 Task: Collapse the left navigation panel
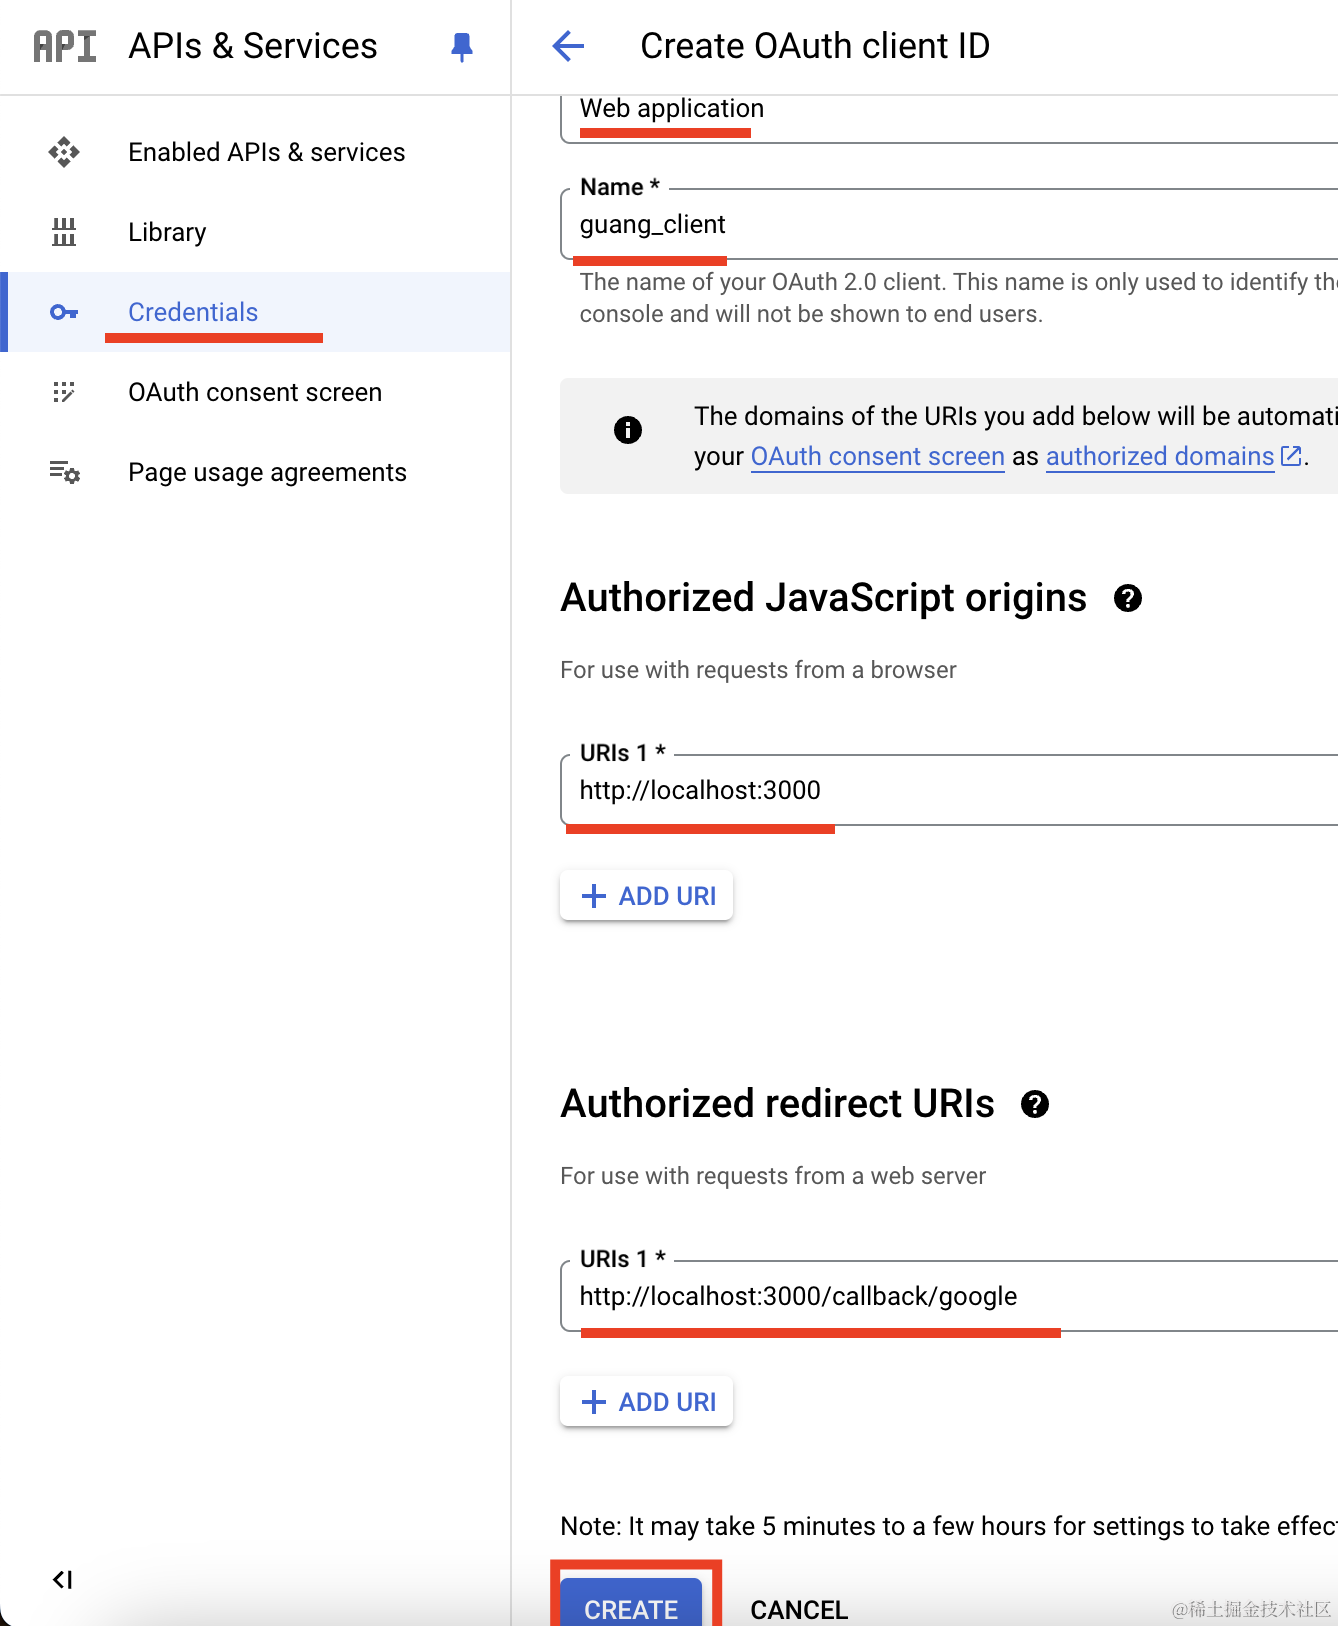pos(62,1579)
